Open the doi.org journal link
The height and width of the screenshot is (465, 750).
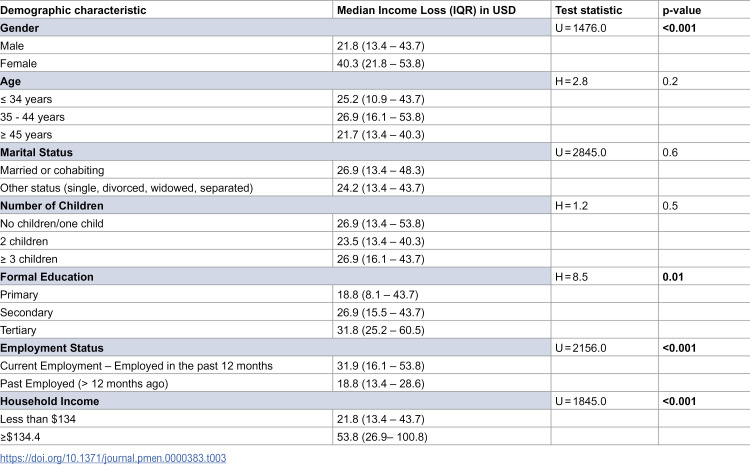(x=113, y=458)
